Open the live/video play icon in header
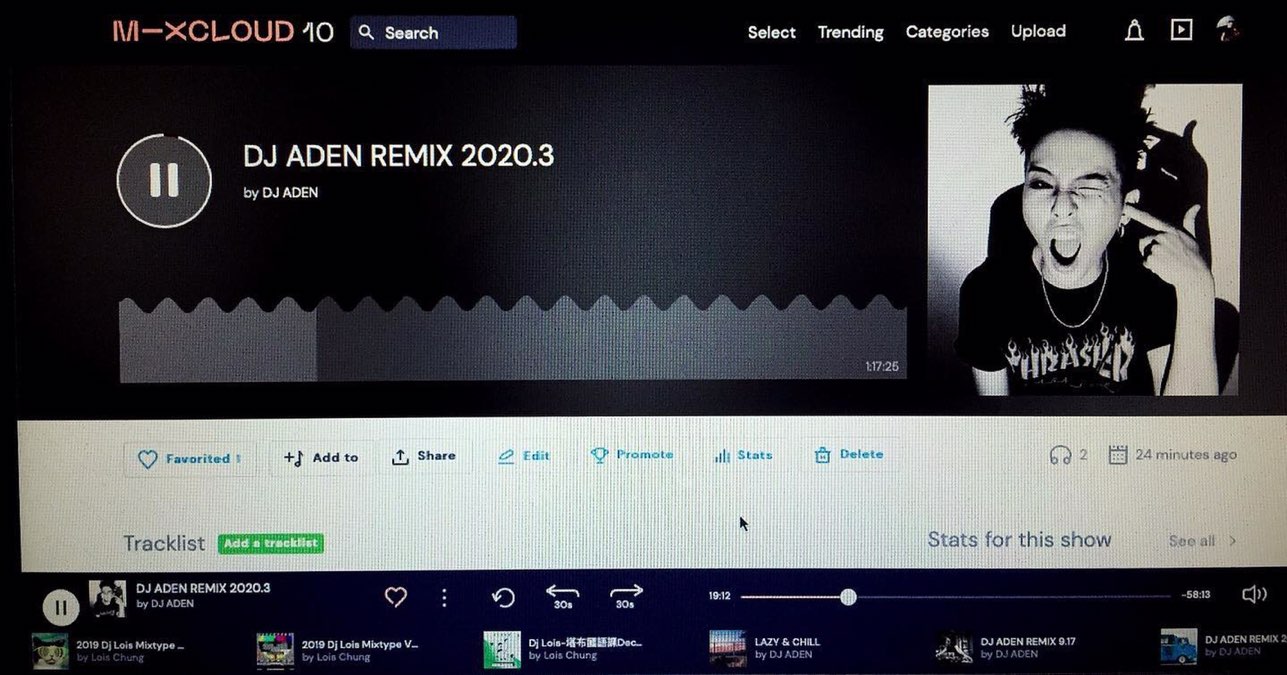This screenshot has height=675, width=1287. coord(1181,30)
